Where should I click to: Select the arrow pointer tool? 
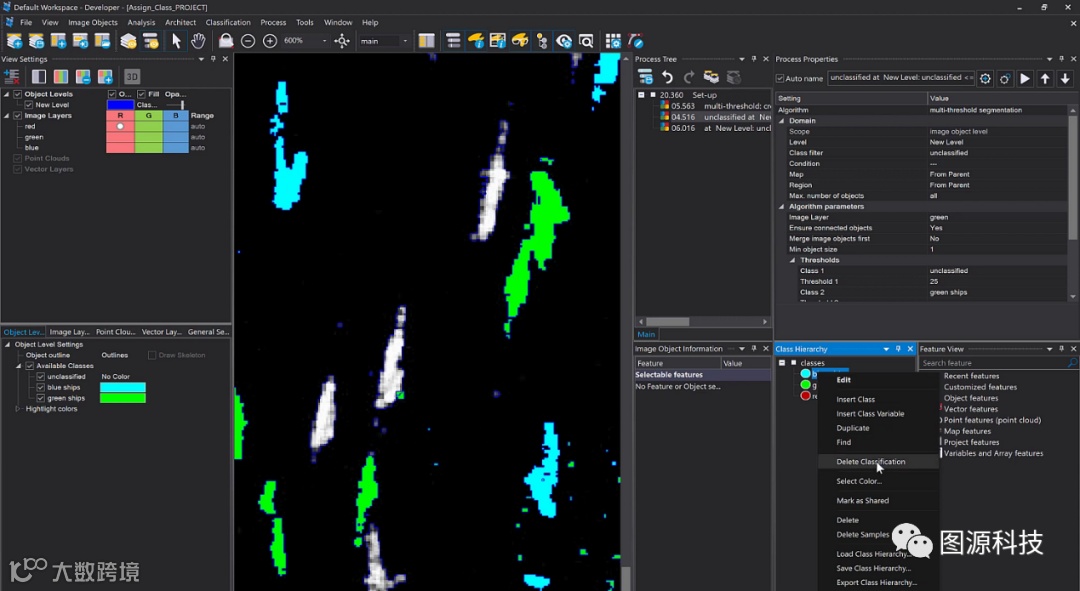(177, 41)
